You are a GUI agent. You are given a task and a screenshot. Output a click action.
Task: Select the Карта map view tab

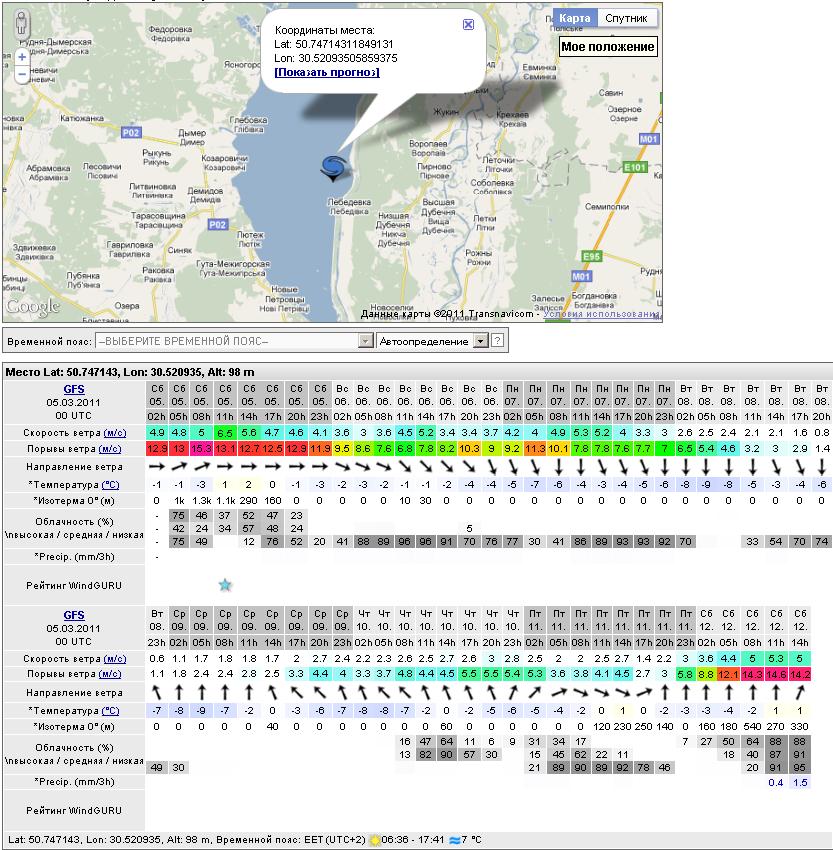coord(575,18)
